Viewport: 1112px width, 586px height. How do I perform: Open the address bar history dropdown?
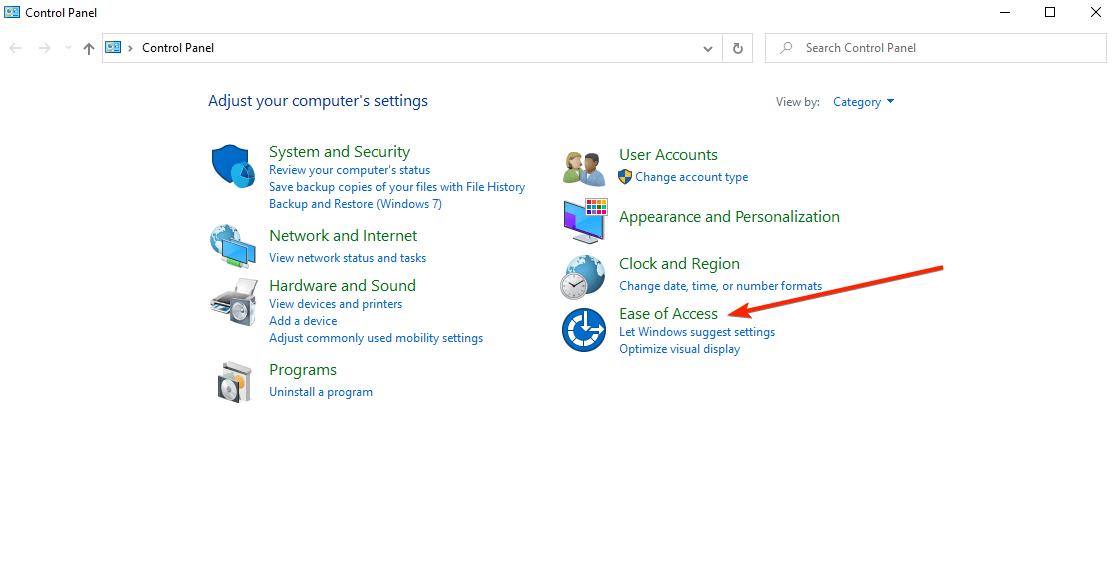pos(708,48)
